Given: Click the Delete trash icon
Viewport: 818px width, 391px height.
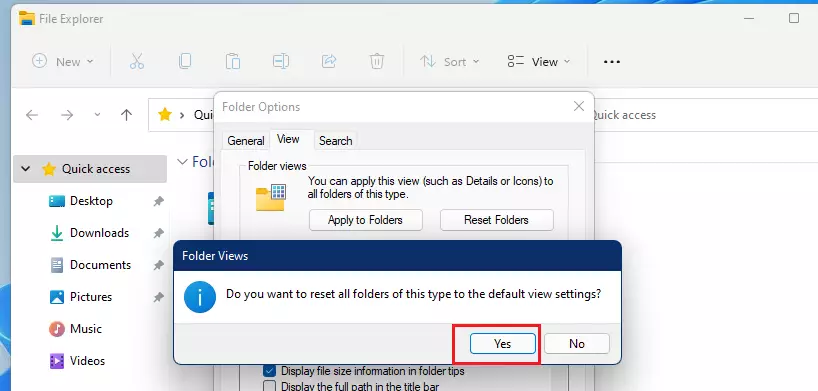Looking at the screenshot, I should 377,62.
